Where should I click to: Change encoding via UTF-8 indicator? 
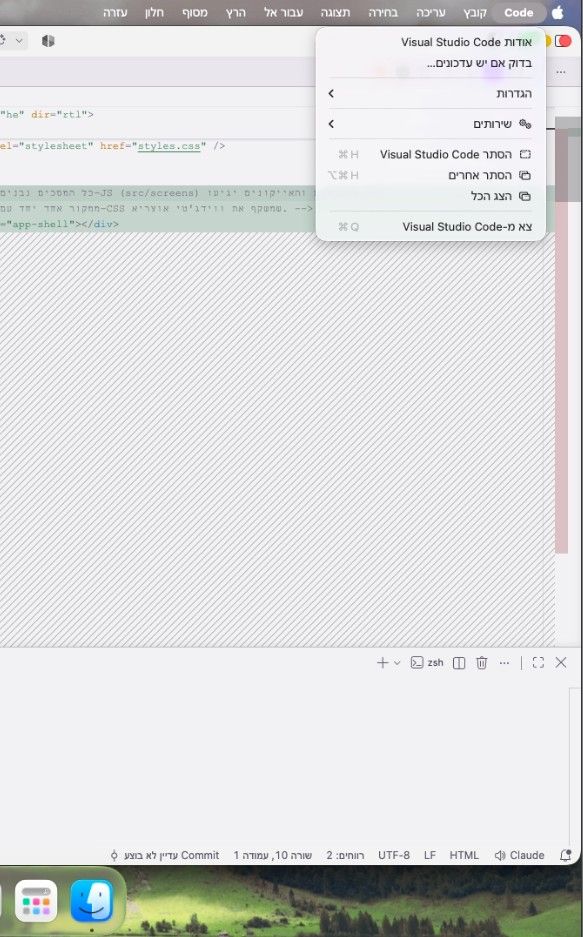point(394,855)
